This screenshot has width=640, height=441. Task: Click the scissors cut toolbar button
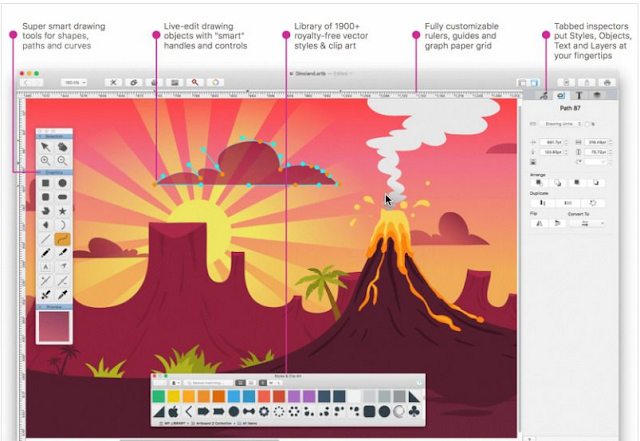pos(113,82)
